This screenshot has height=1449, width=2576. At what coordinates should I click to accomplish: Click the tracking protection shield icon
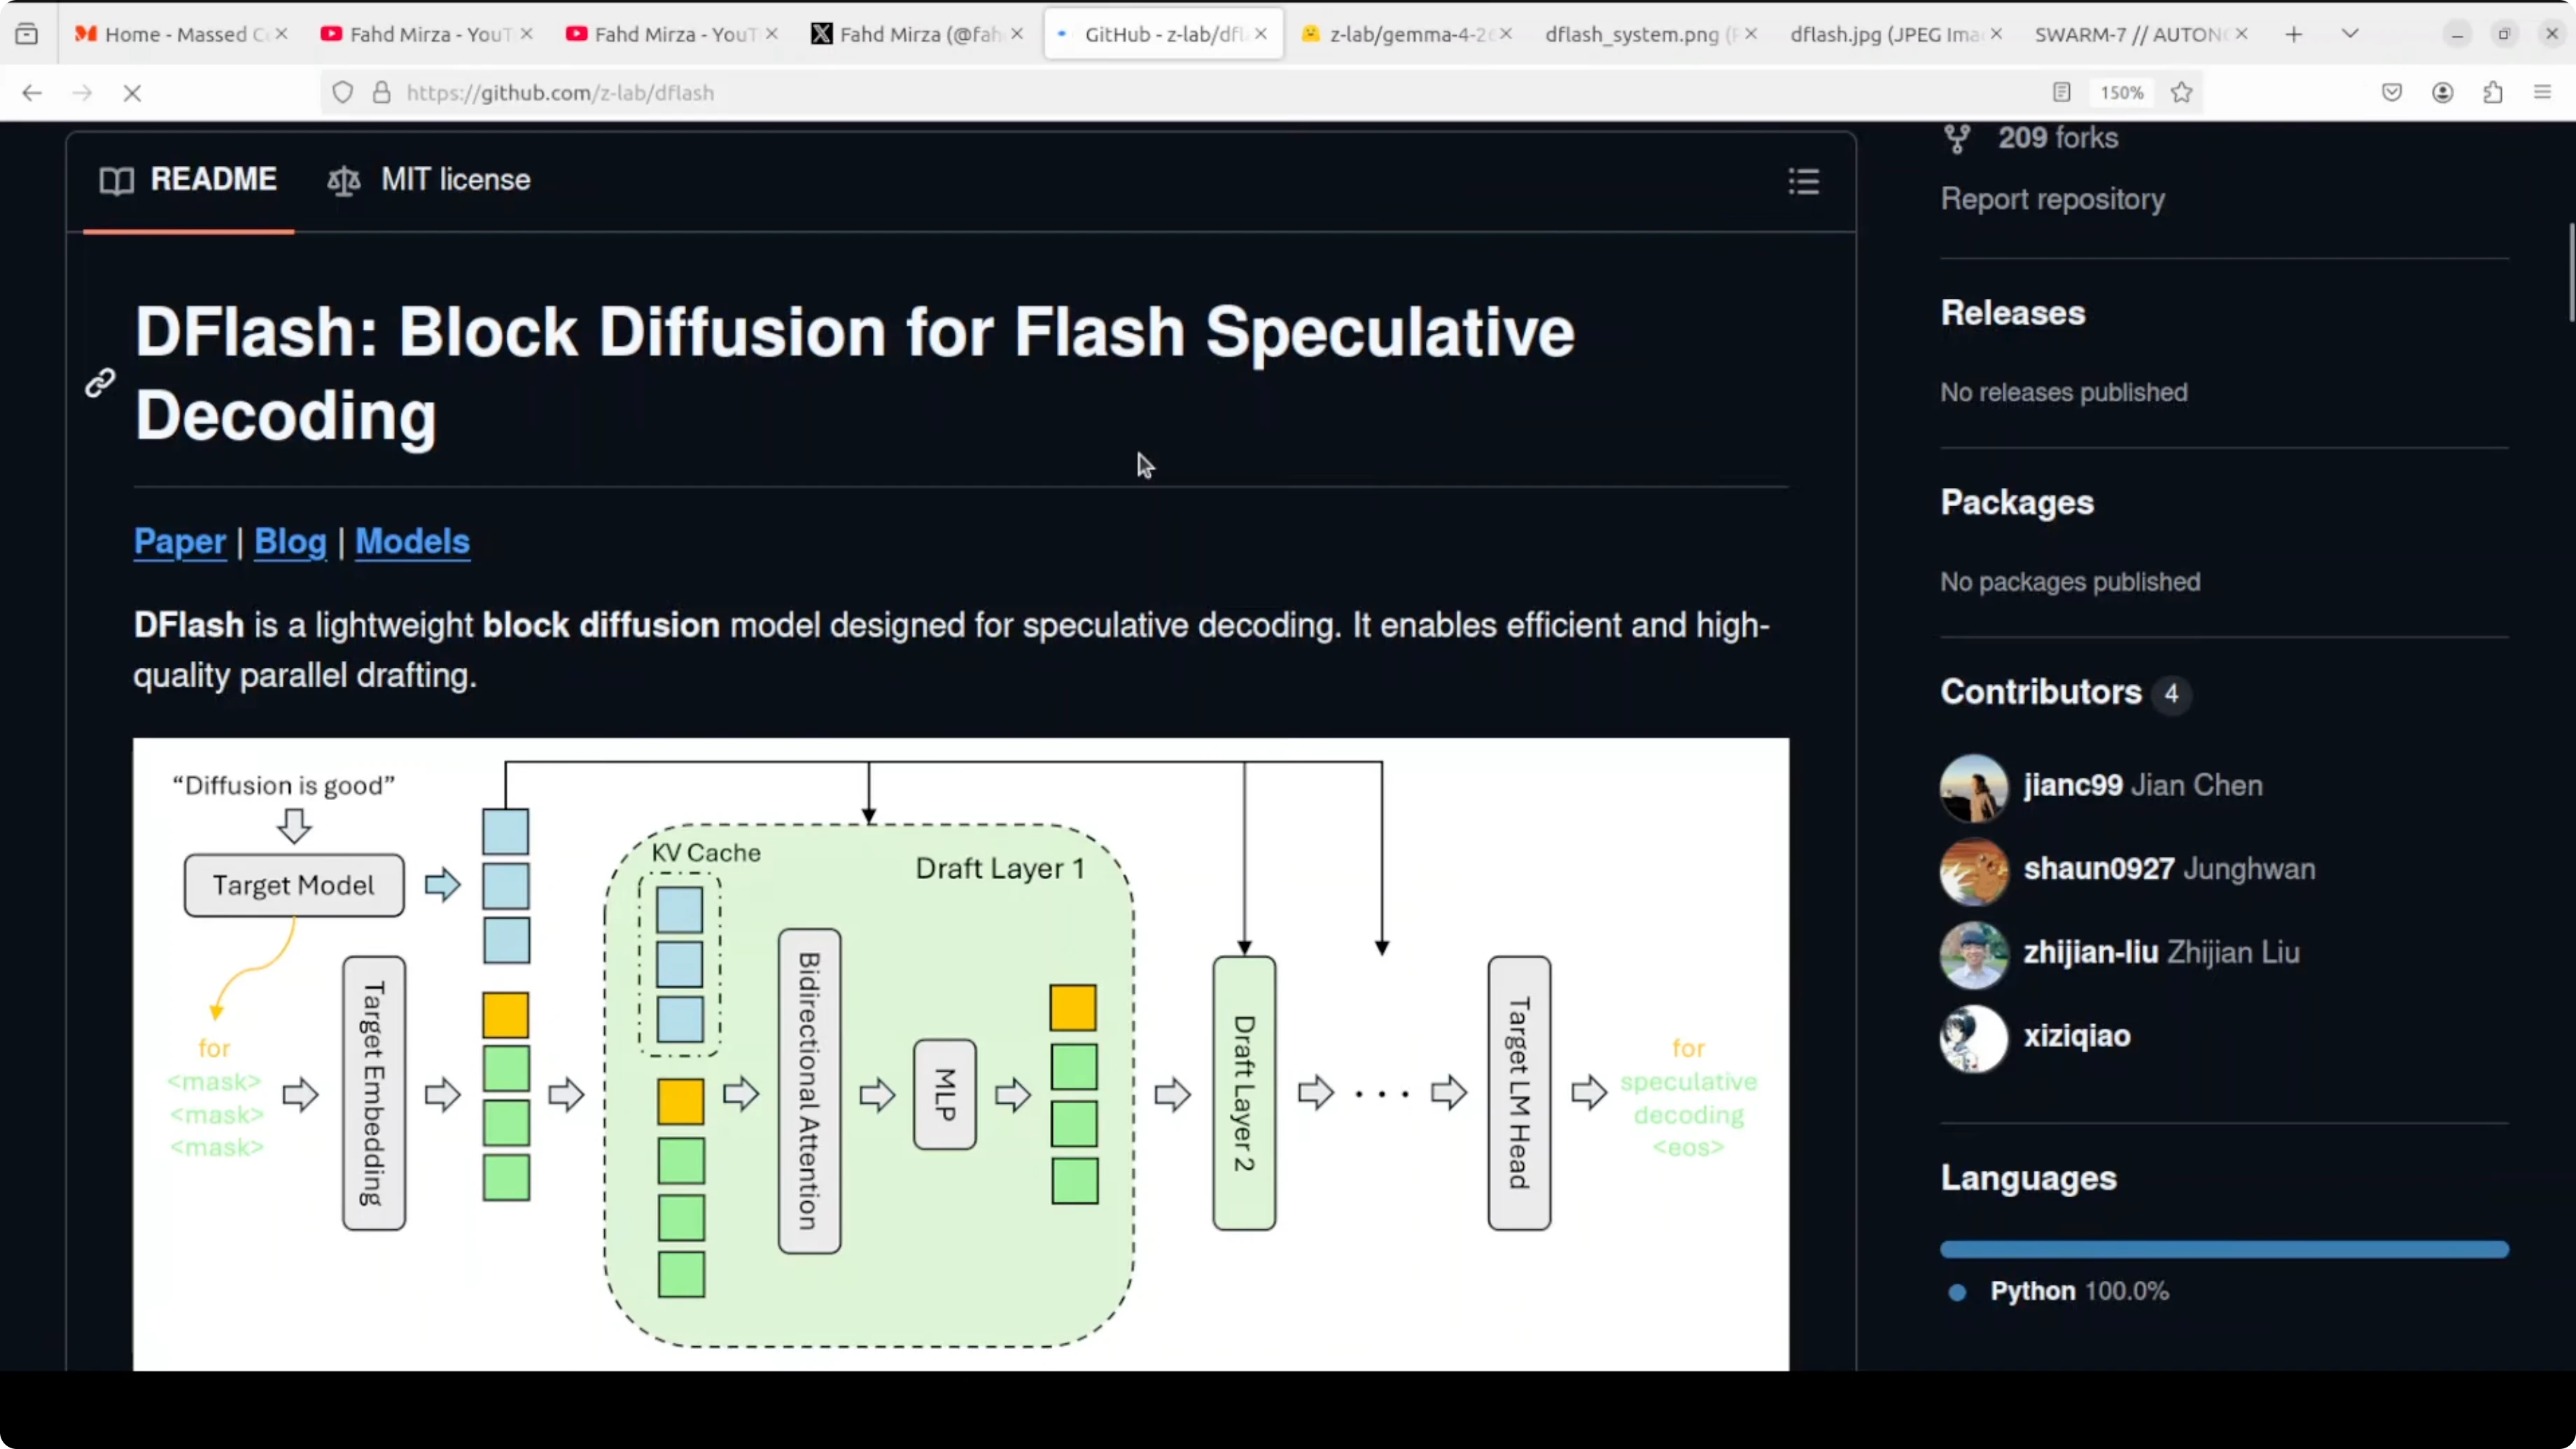(x=342, y=93)
